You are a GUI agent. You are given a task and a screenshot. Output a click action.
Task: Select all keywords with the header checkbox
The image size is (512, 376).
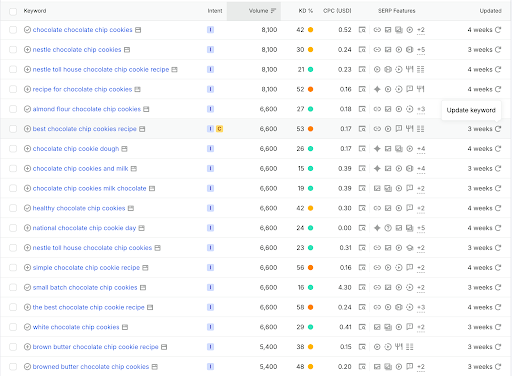tap(13, 12)
